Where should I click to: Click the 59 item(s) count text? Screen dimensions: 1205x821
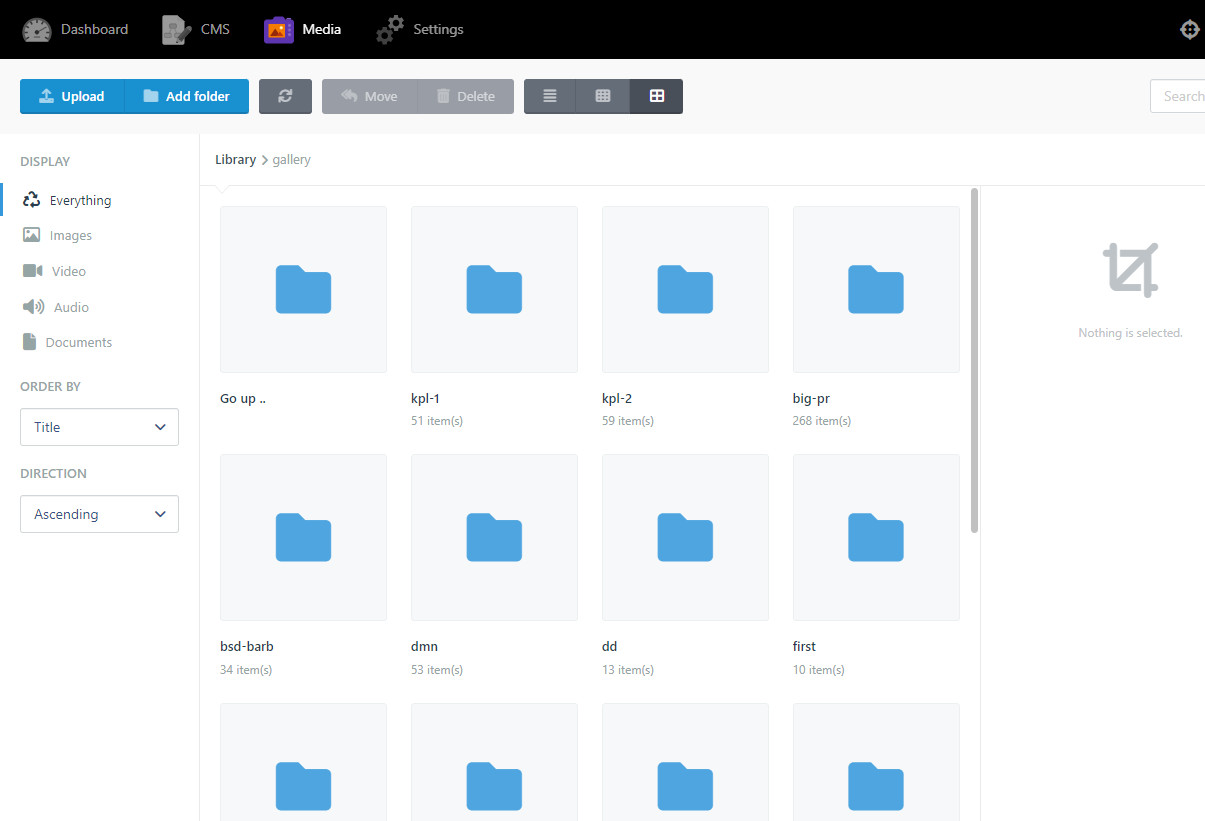point(628,421)
